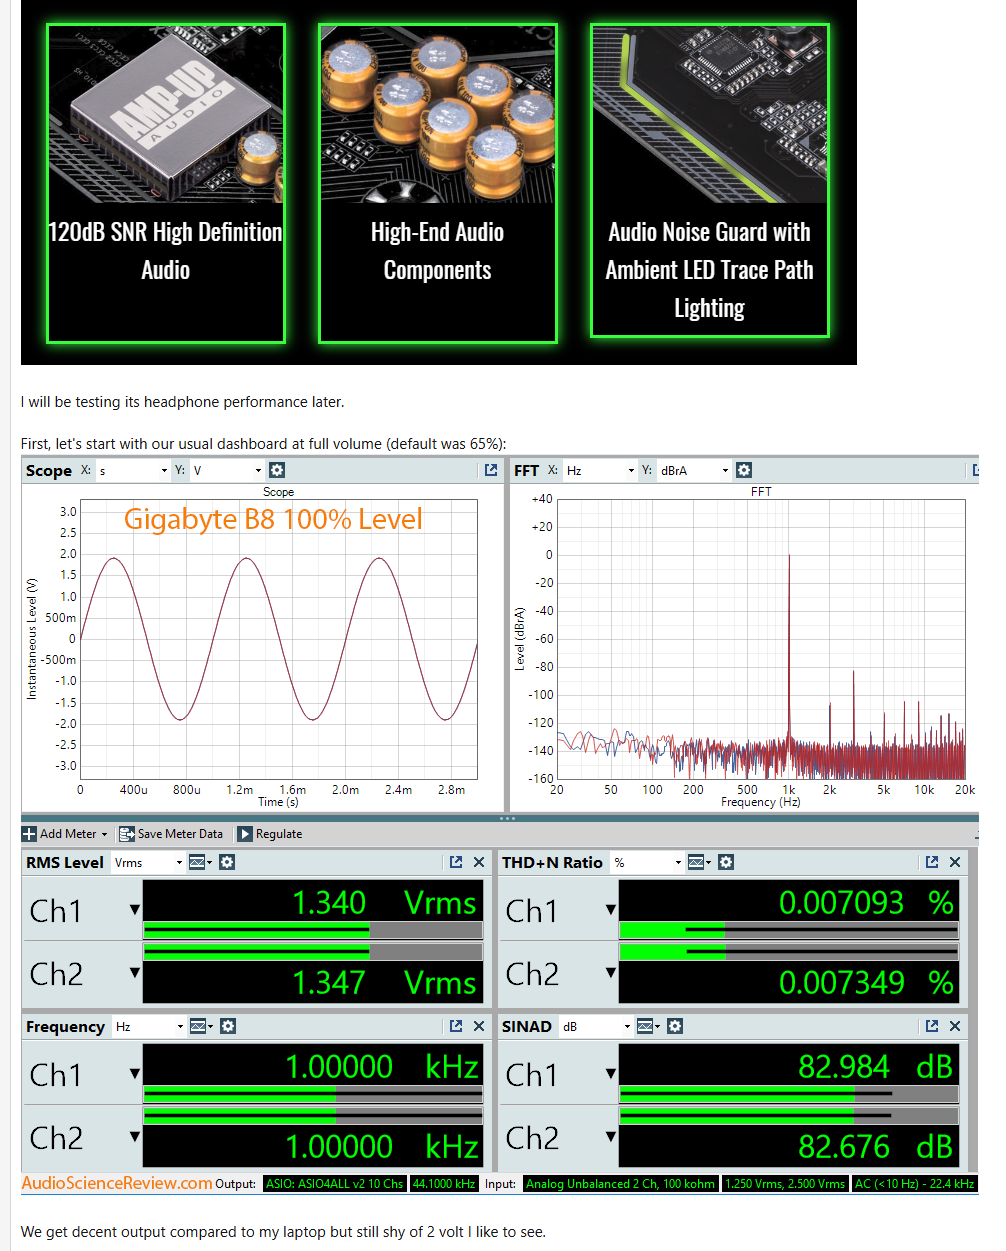Click the 1.340 Vrms Ch1 reading
1006x1251 pixels.
385,902
